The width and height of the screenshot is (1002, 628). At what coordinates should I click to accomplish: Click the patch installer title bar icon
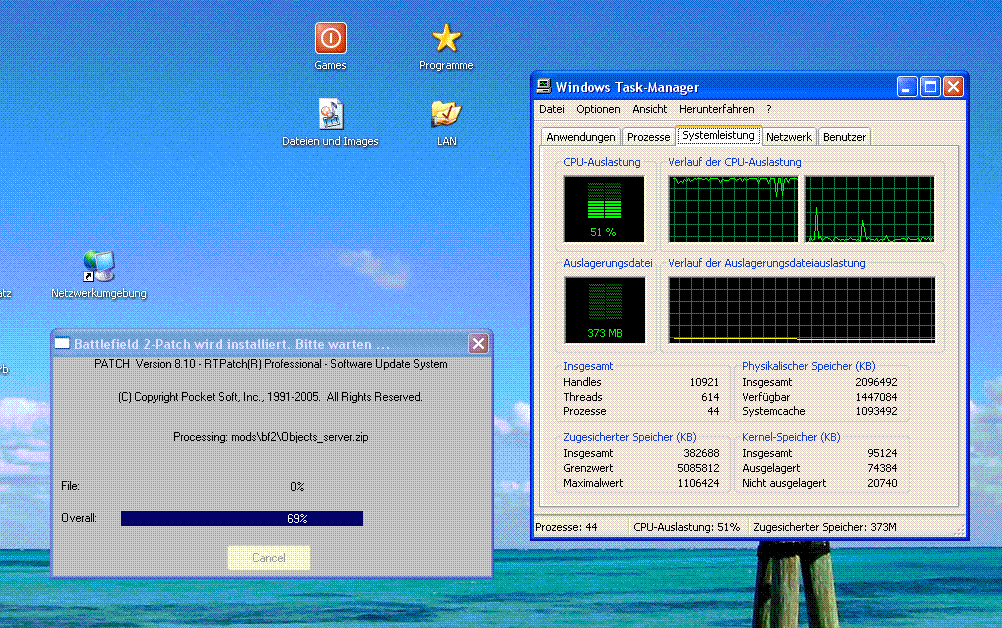point(62,344)
